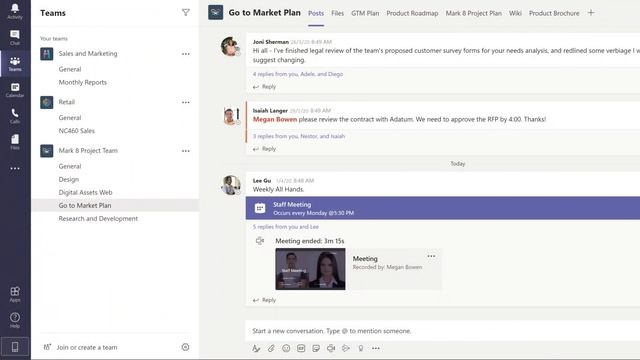Add a new tab with plus icon
This screenshot has height=360, width=640.
[591, 13]
